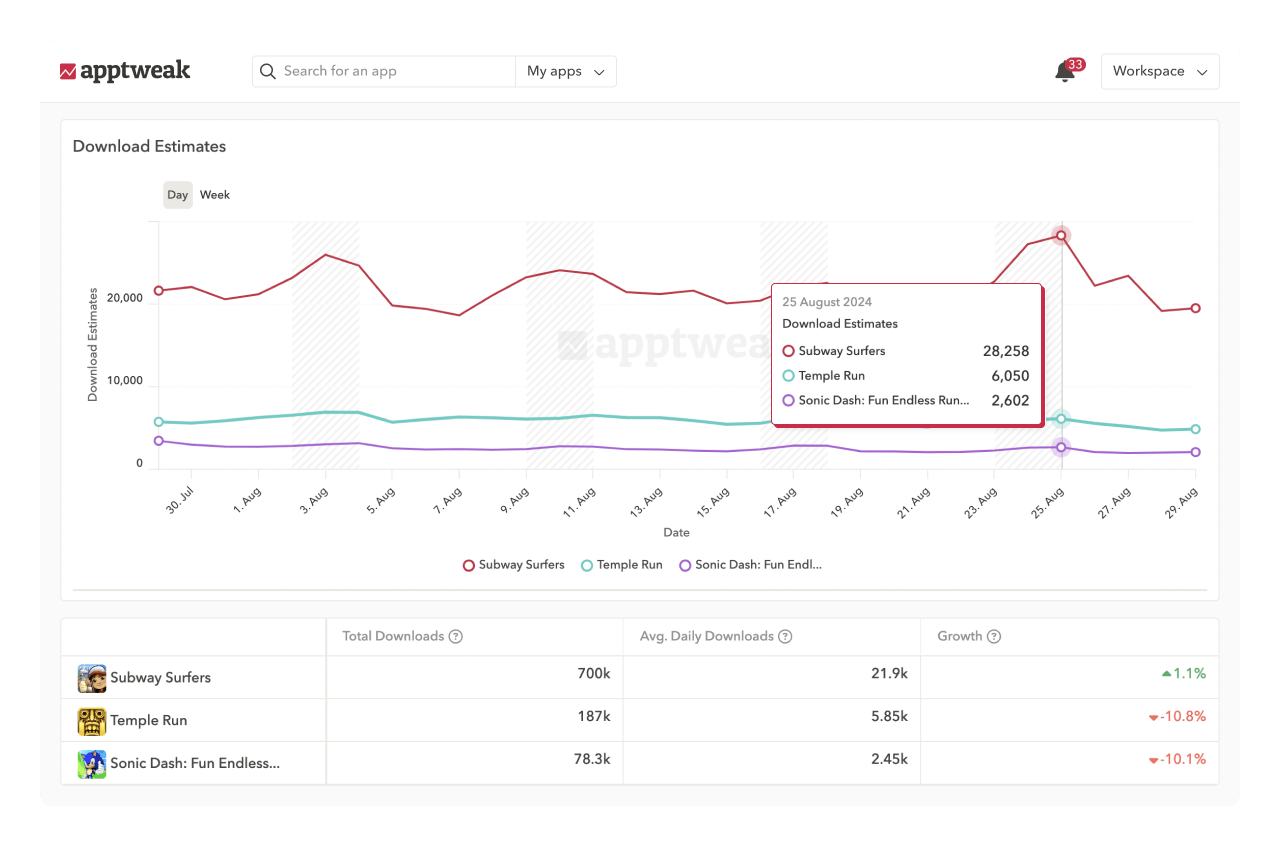1280x846 pixels.
Task: Click the apptweak logo
Action: [x=125, y=71]
